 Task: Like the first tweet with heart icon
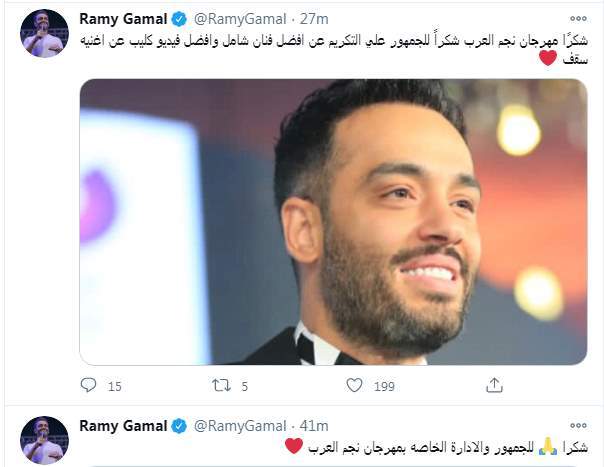click(354, 385)
